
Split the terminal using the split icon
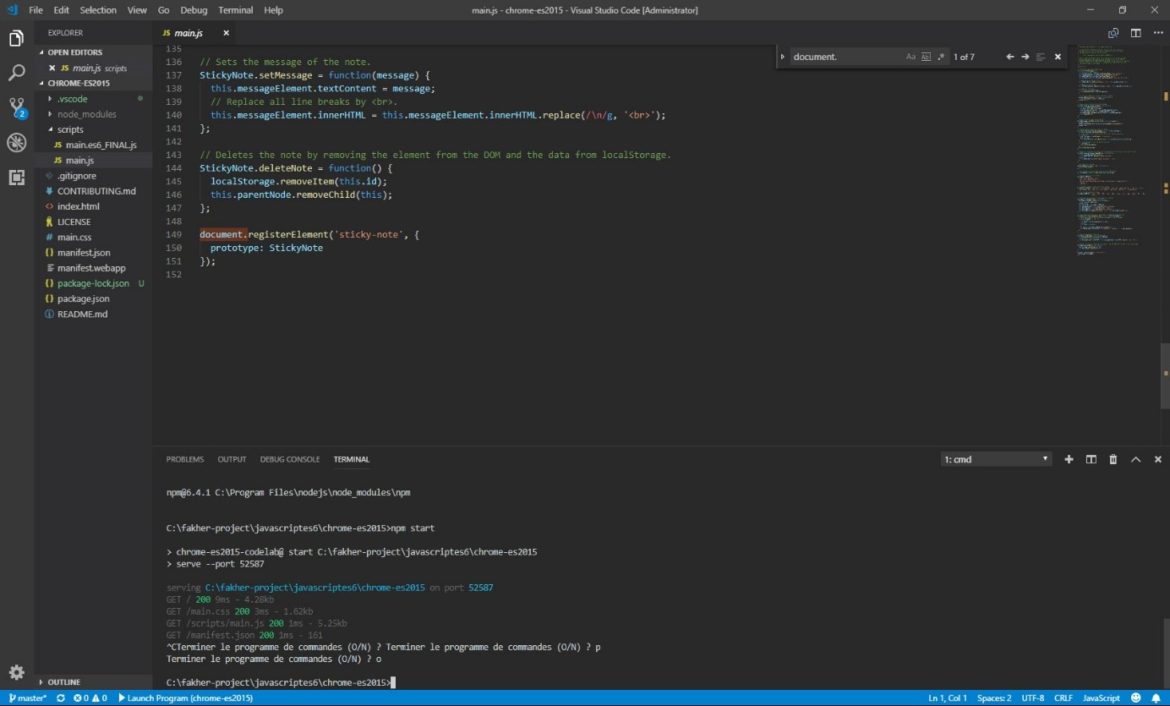(x=1090, y=459)
